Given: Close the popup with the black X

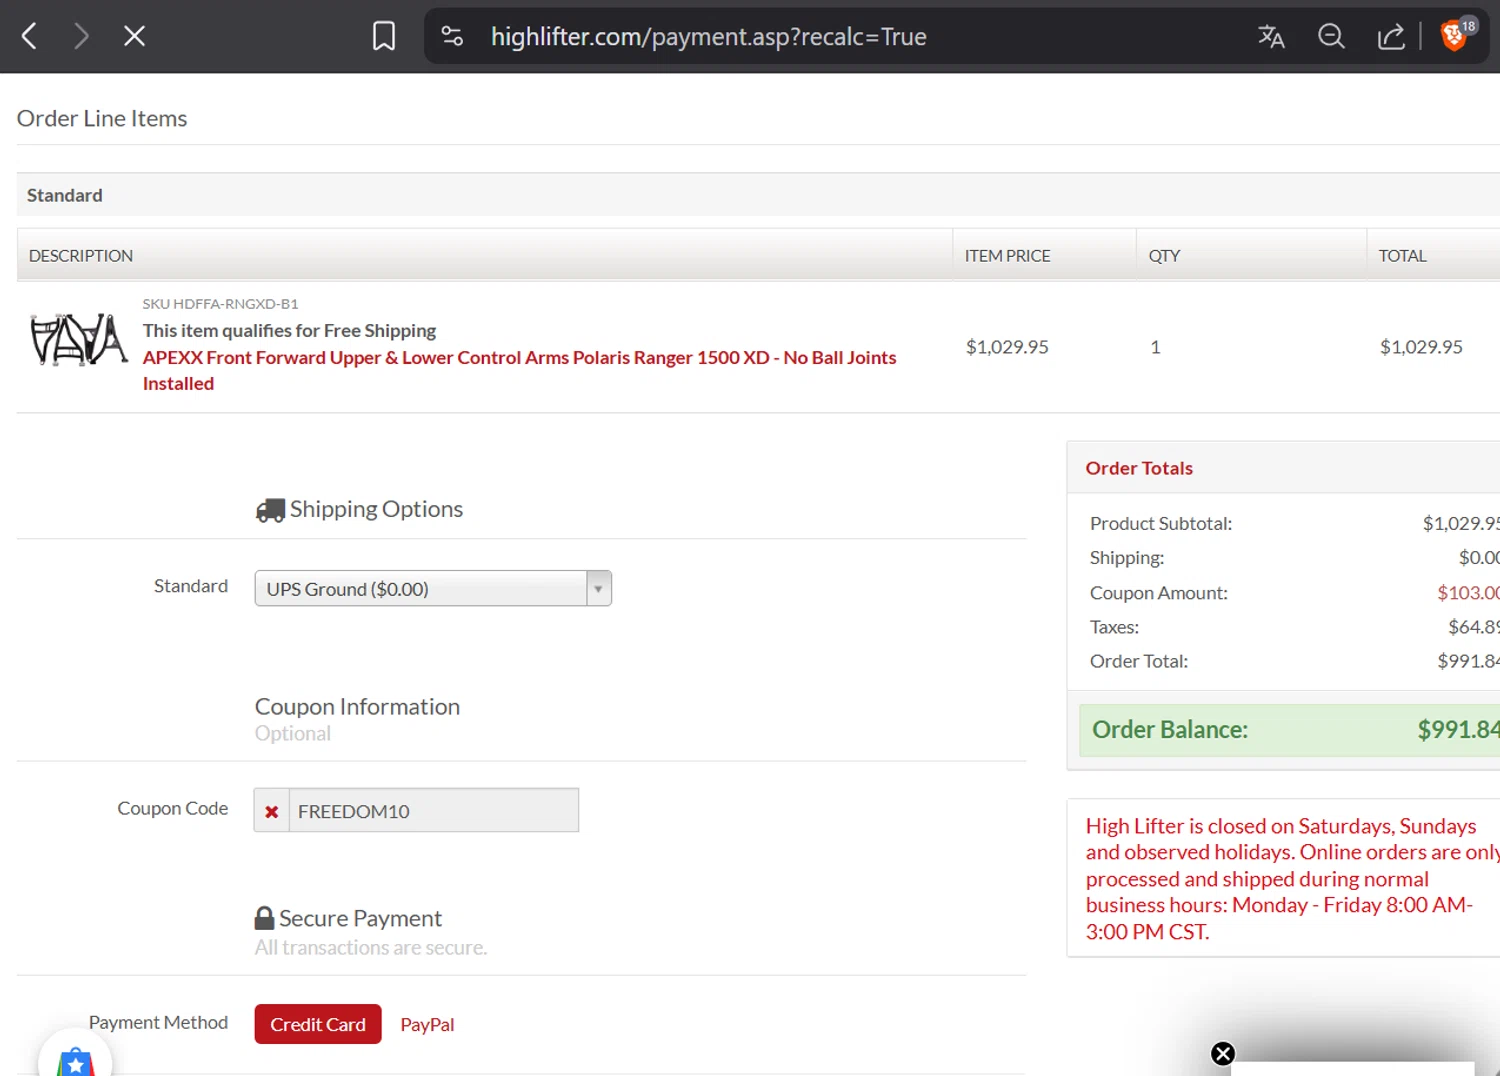Looking at the screenshot, I should (1223, 1053).
